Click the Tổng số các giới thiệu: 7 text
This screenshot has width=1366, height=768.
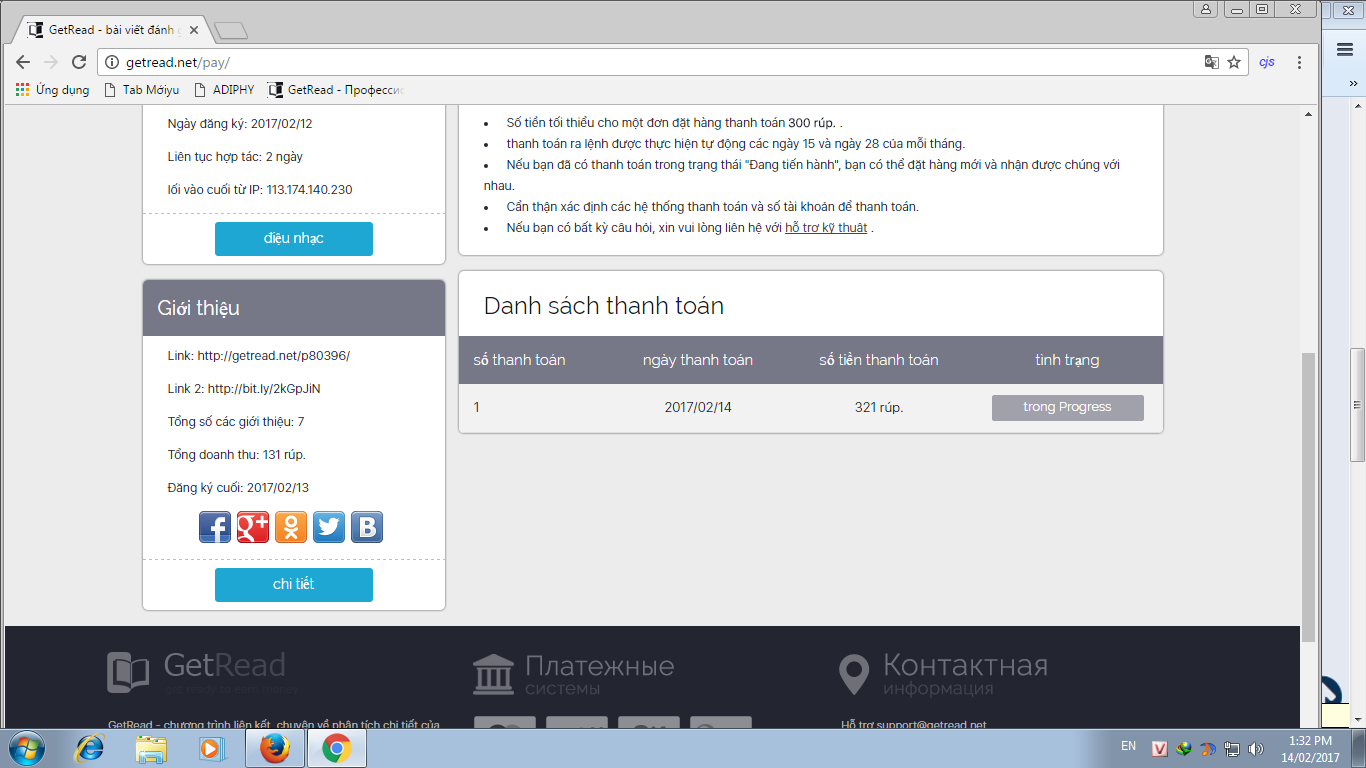(x=236, y=422)
